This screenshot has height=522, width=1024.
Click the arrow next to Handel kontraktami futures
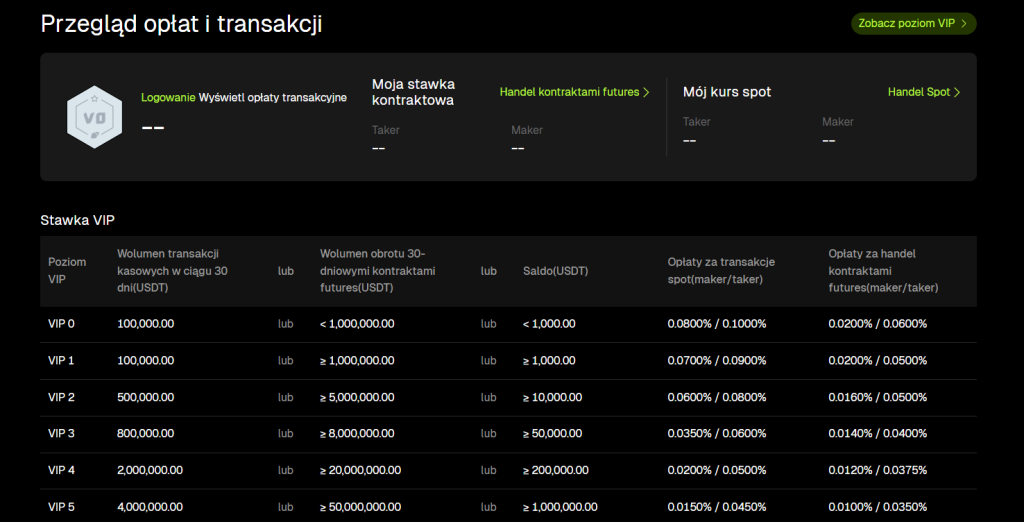tap(646, 92)
